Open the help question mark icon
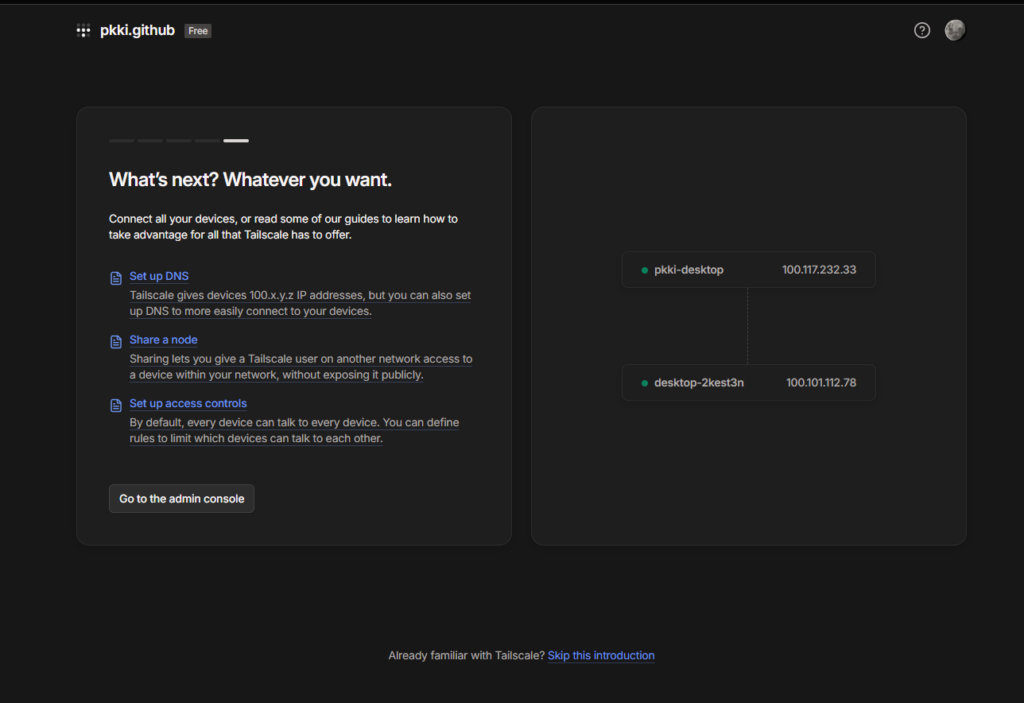 click(922, 31)
